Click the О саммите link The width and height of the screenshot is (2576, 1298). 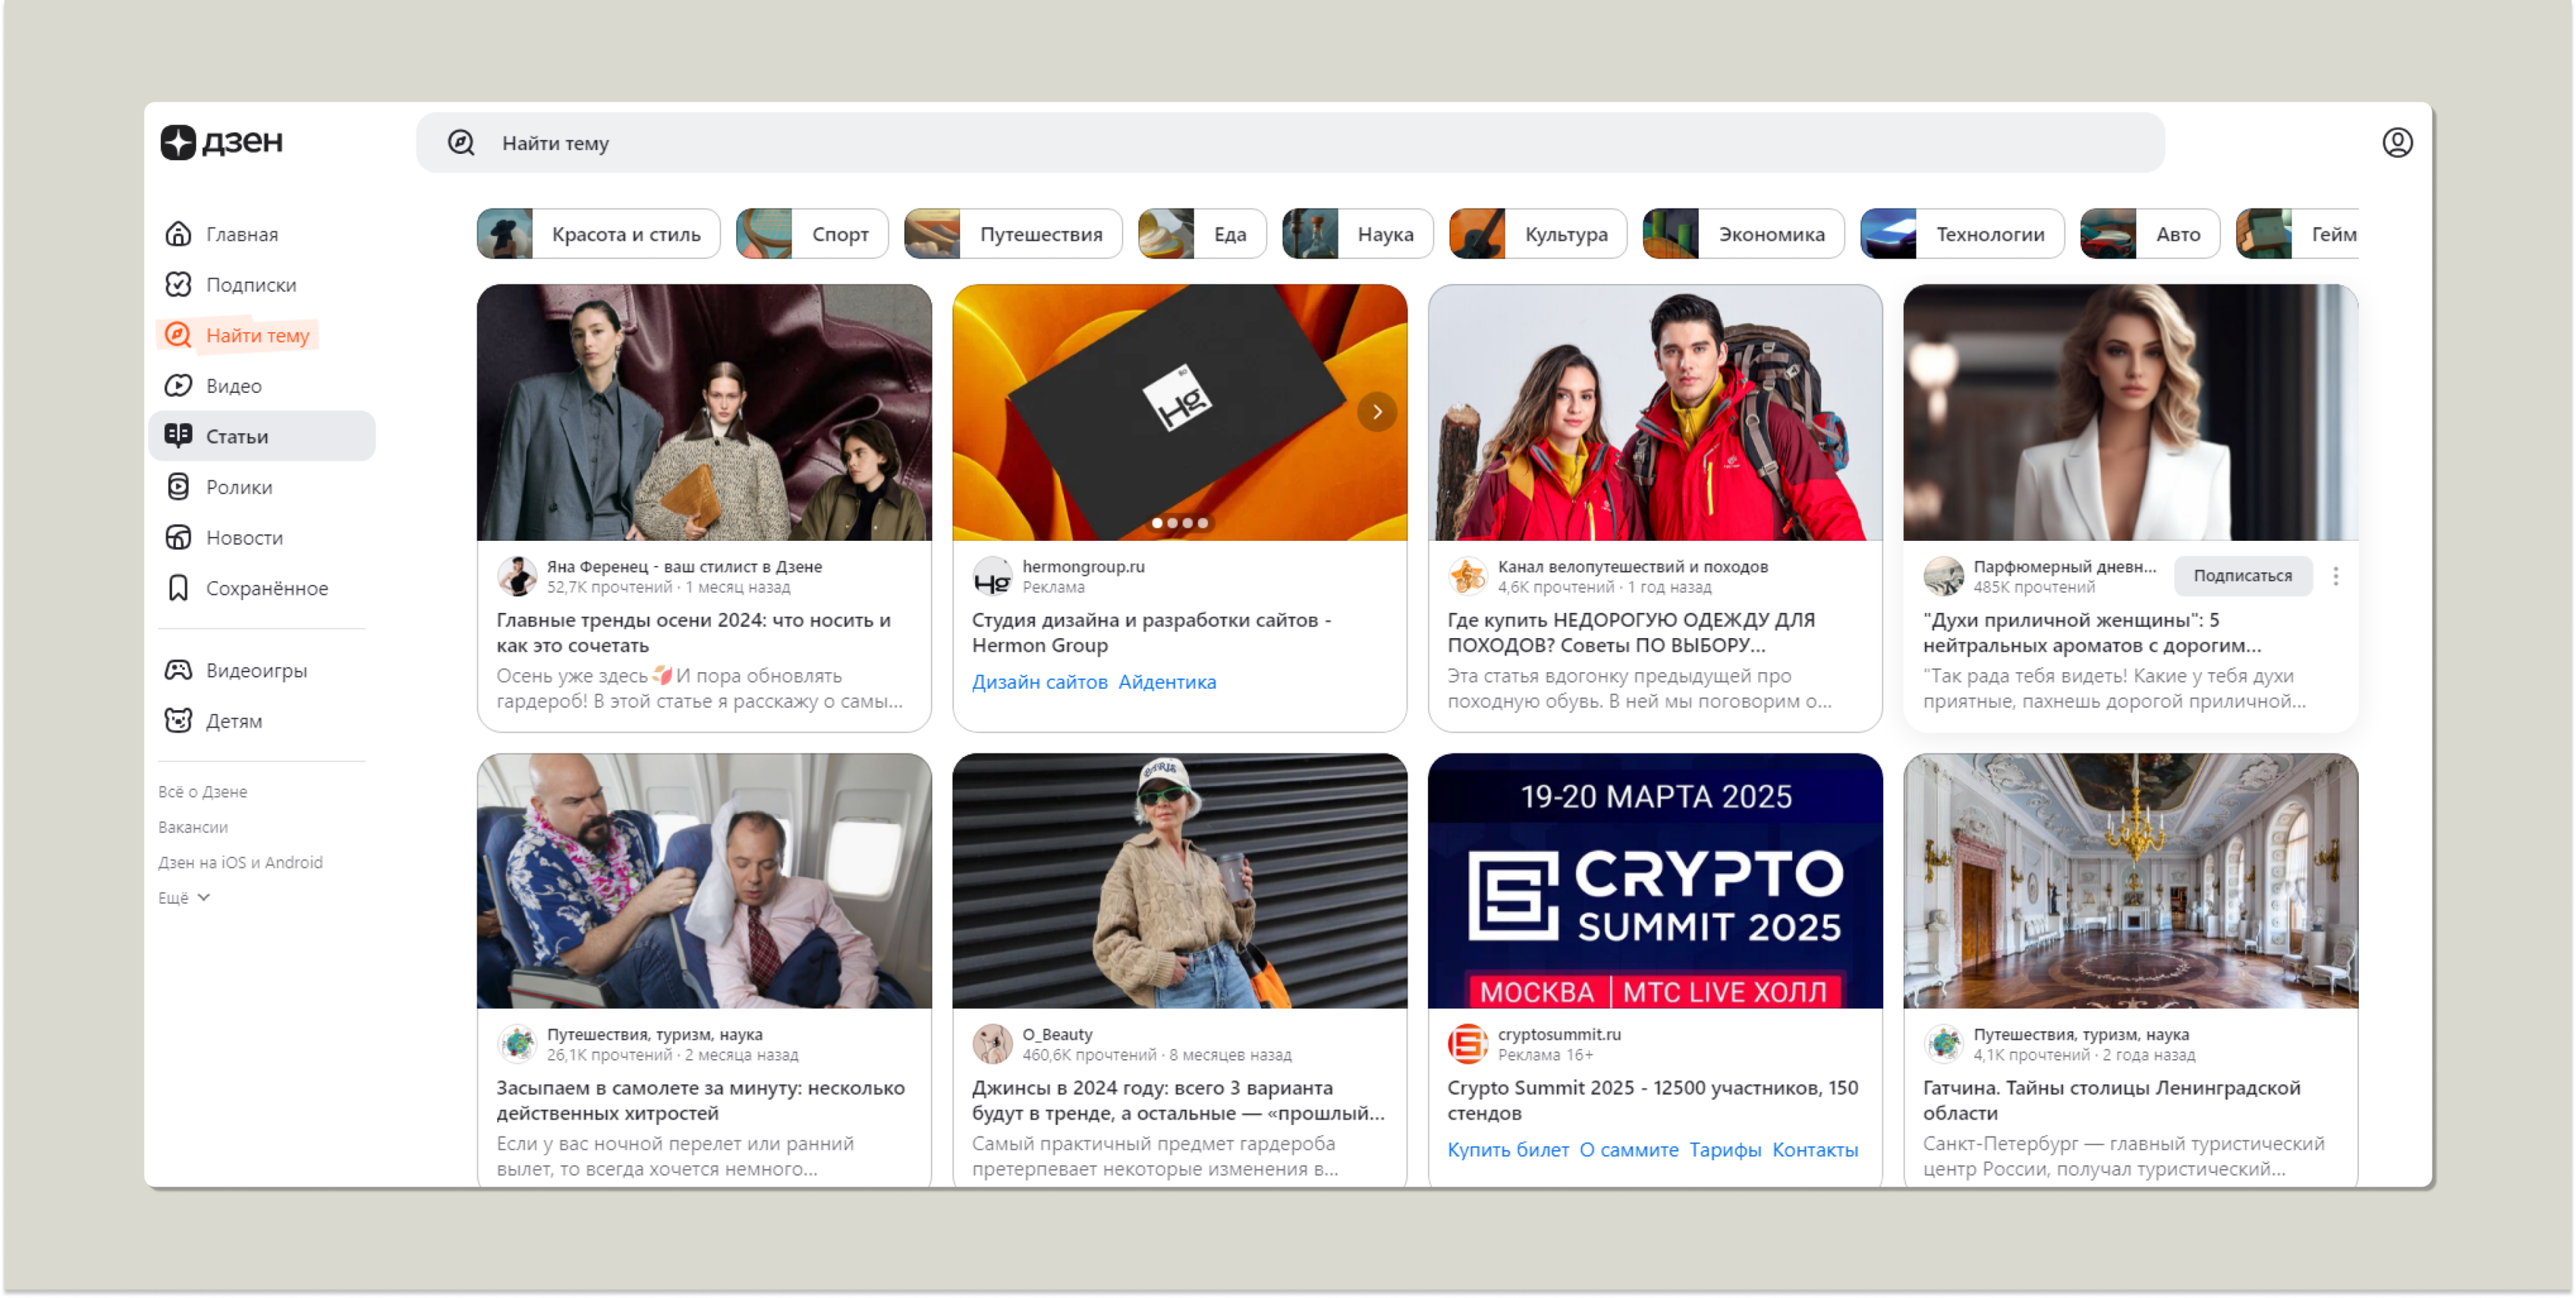click(x=1629, y=1150)
